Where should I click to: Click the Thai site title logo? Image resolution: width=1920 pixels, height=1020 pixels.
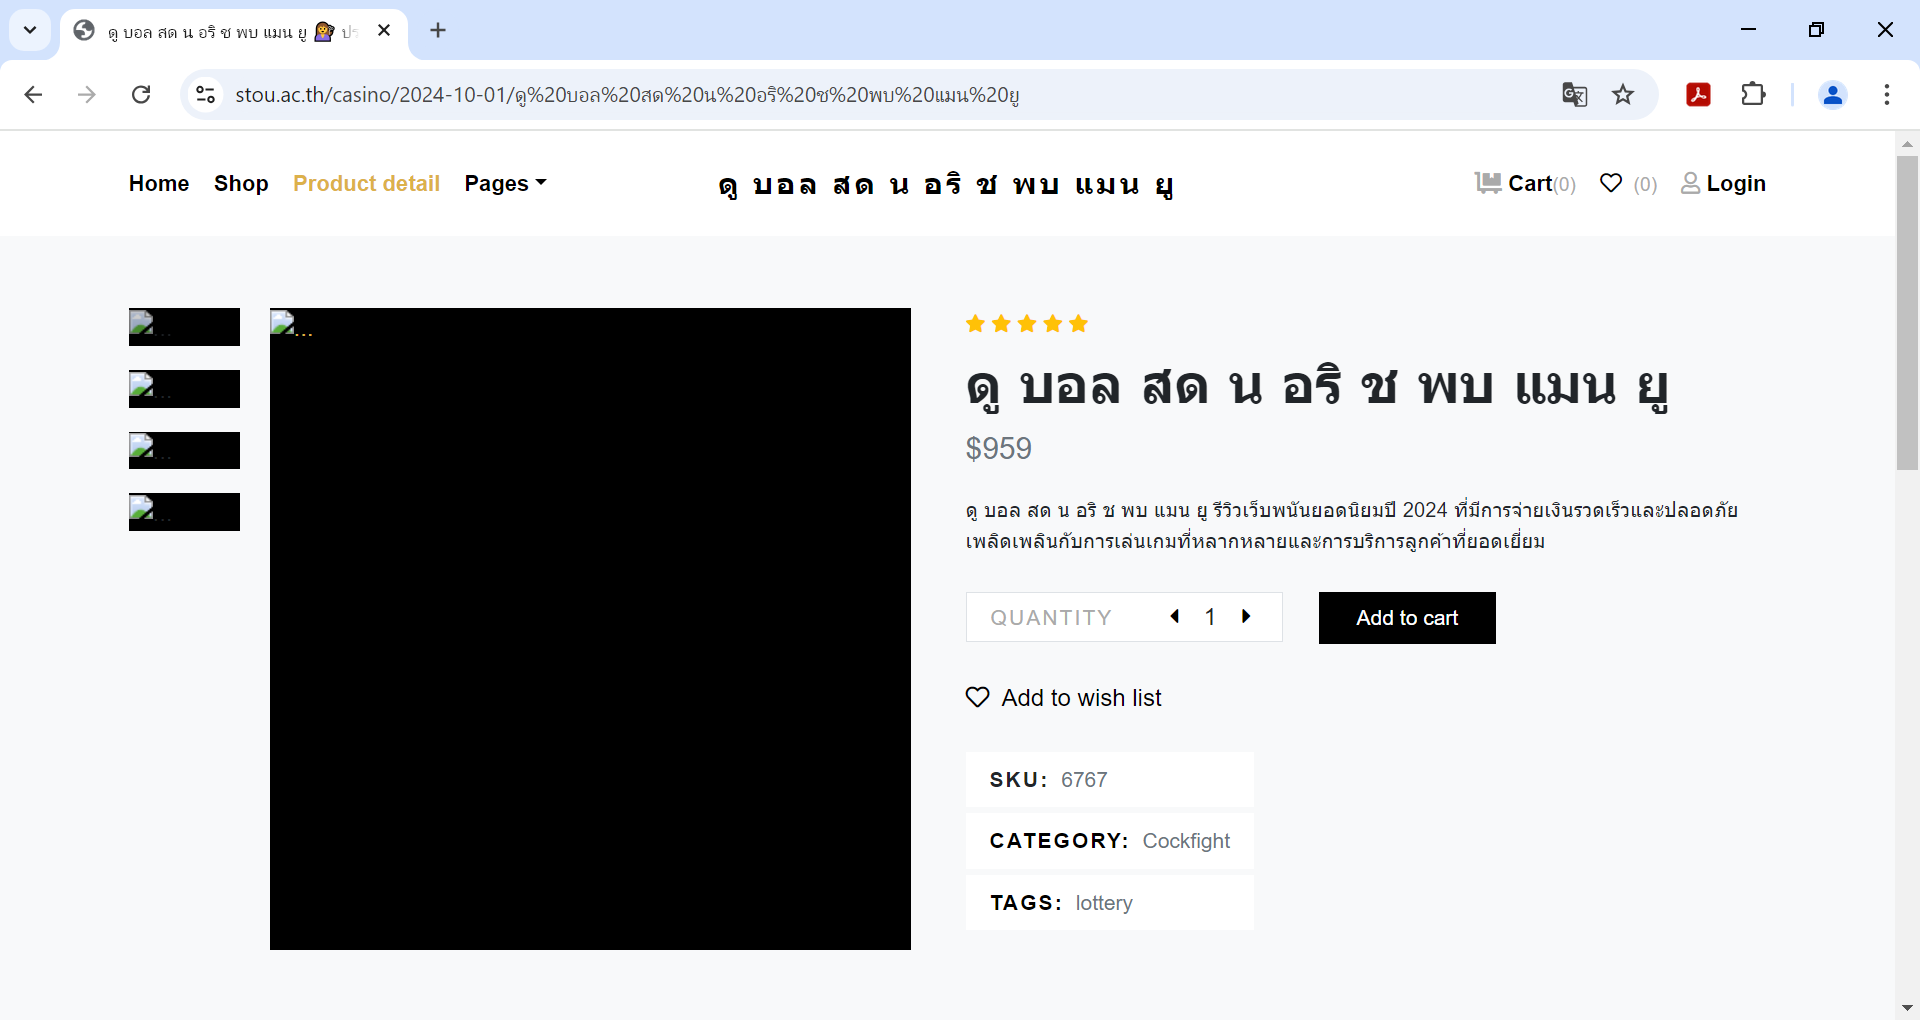(x=946, y=185)
